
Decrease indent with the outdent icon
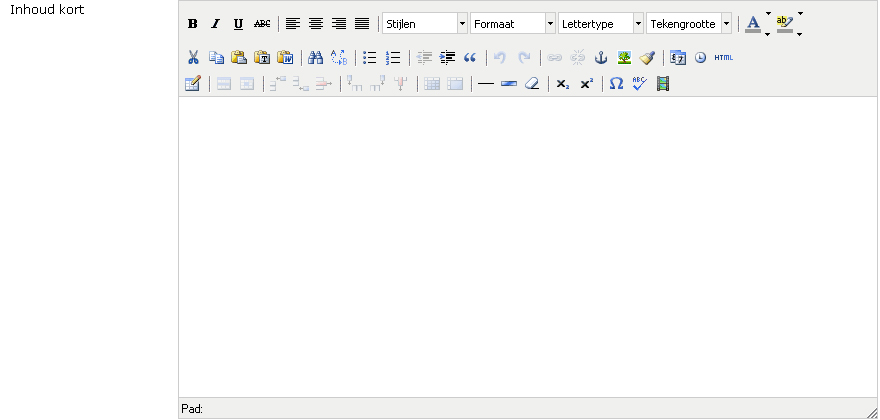(424, 57)
